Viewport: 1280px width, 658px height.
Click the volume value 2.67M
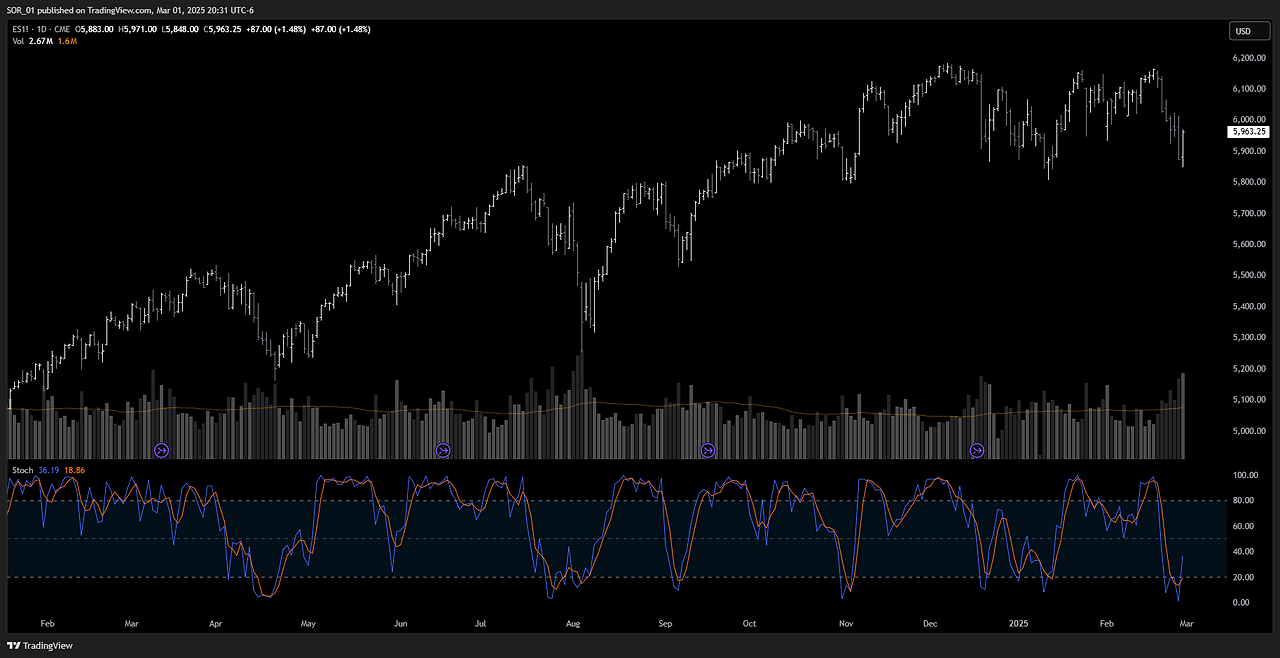coord(40,40)
